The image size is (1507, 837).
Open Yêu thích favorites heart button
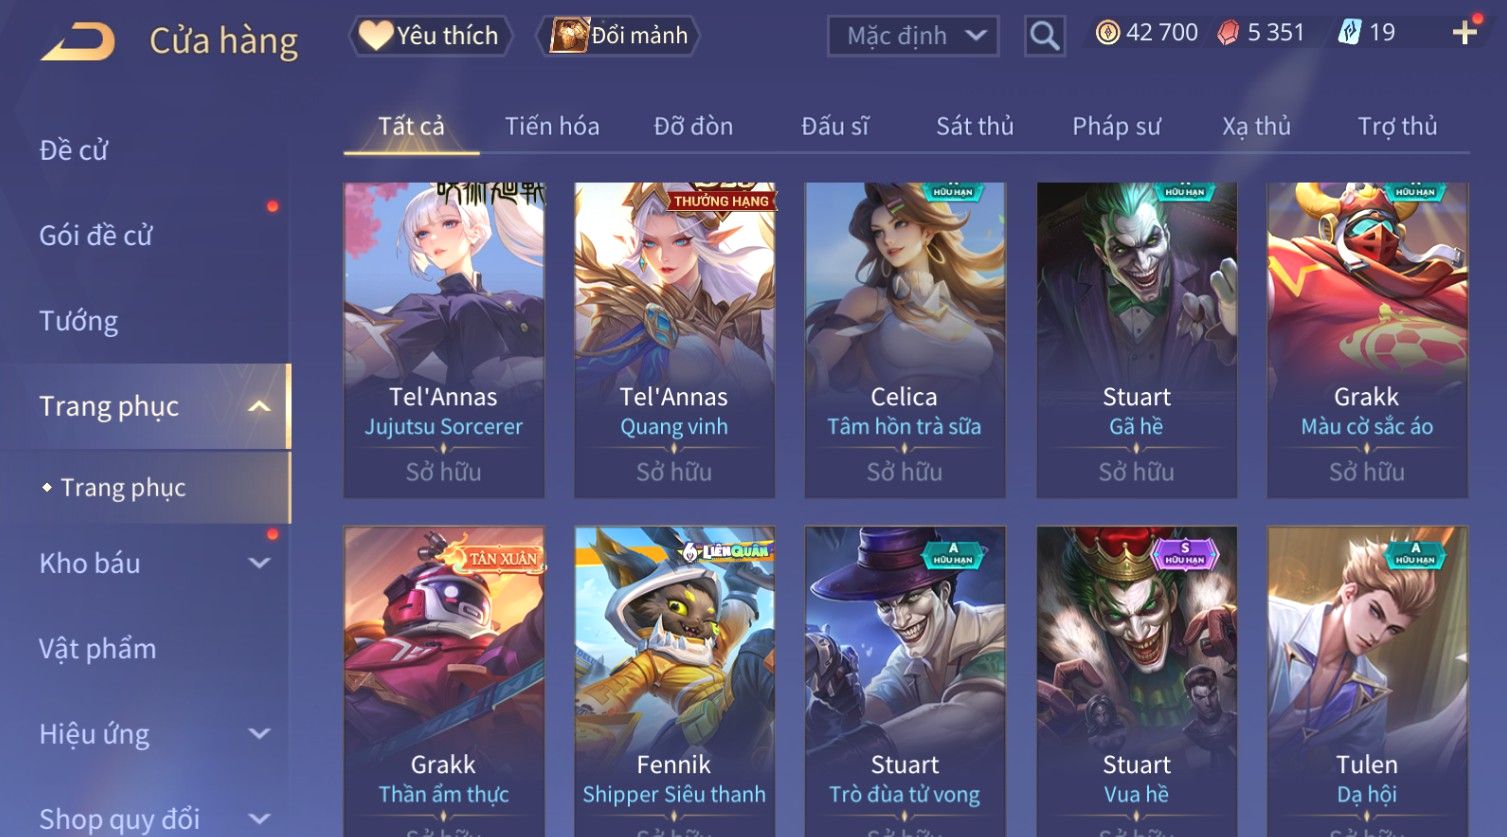click(x=430, y=36)
